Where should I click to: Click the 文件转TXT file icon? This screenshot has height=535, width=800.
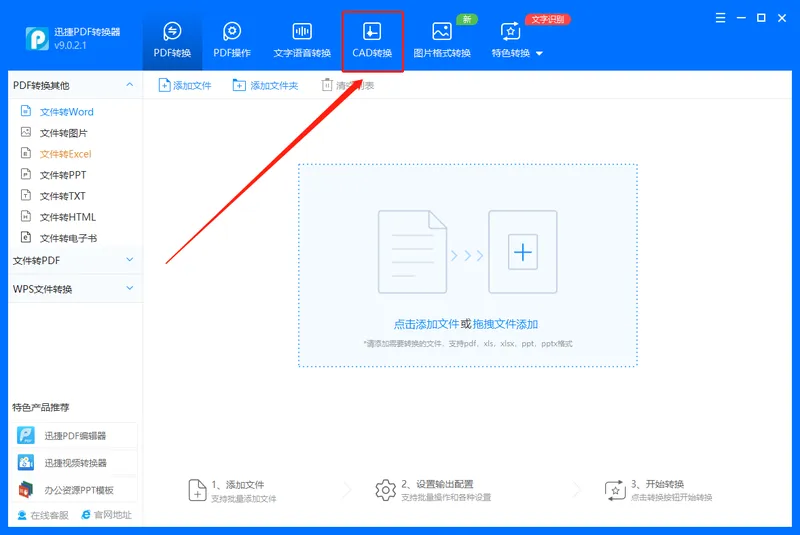pos(26,195)
